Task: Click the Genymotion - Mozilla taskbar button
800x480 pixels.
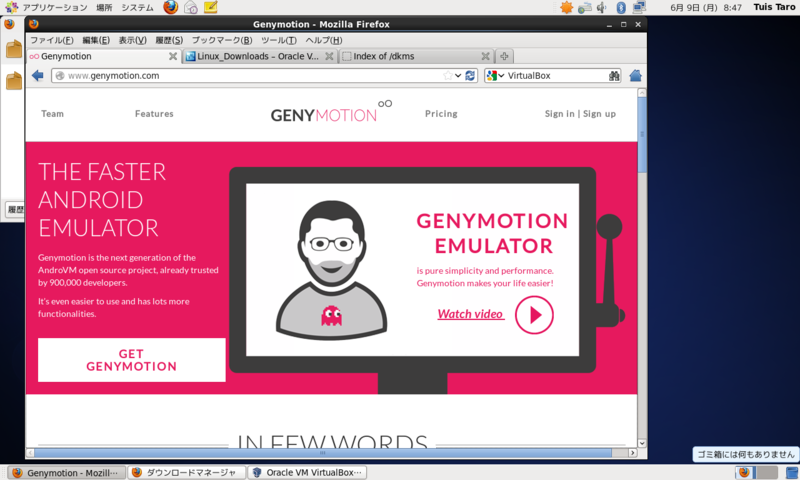Action: pos(67,472)
